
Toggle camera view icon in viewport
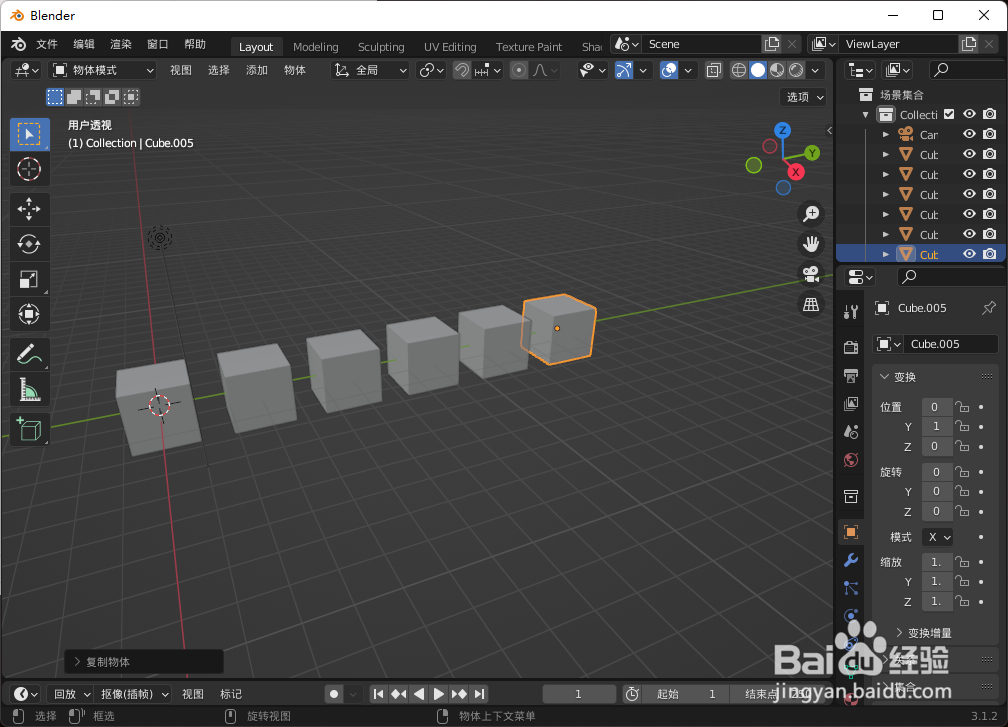811,274
